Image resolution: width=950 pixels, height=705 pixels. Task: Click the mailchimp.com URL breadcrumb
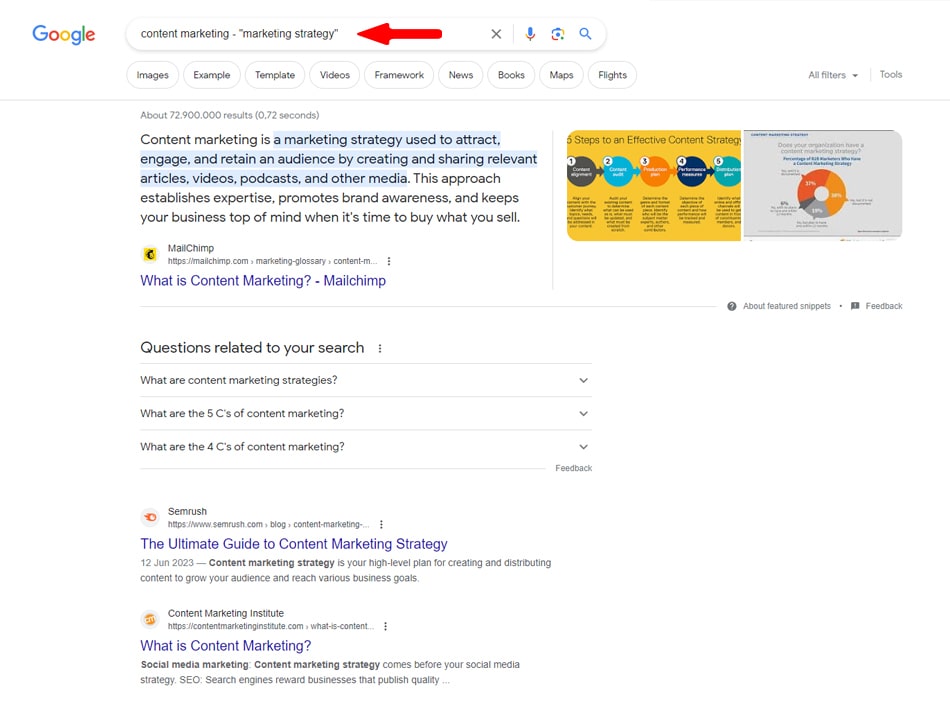(273, 261)
